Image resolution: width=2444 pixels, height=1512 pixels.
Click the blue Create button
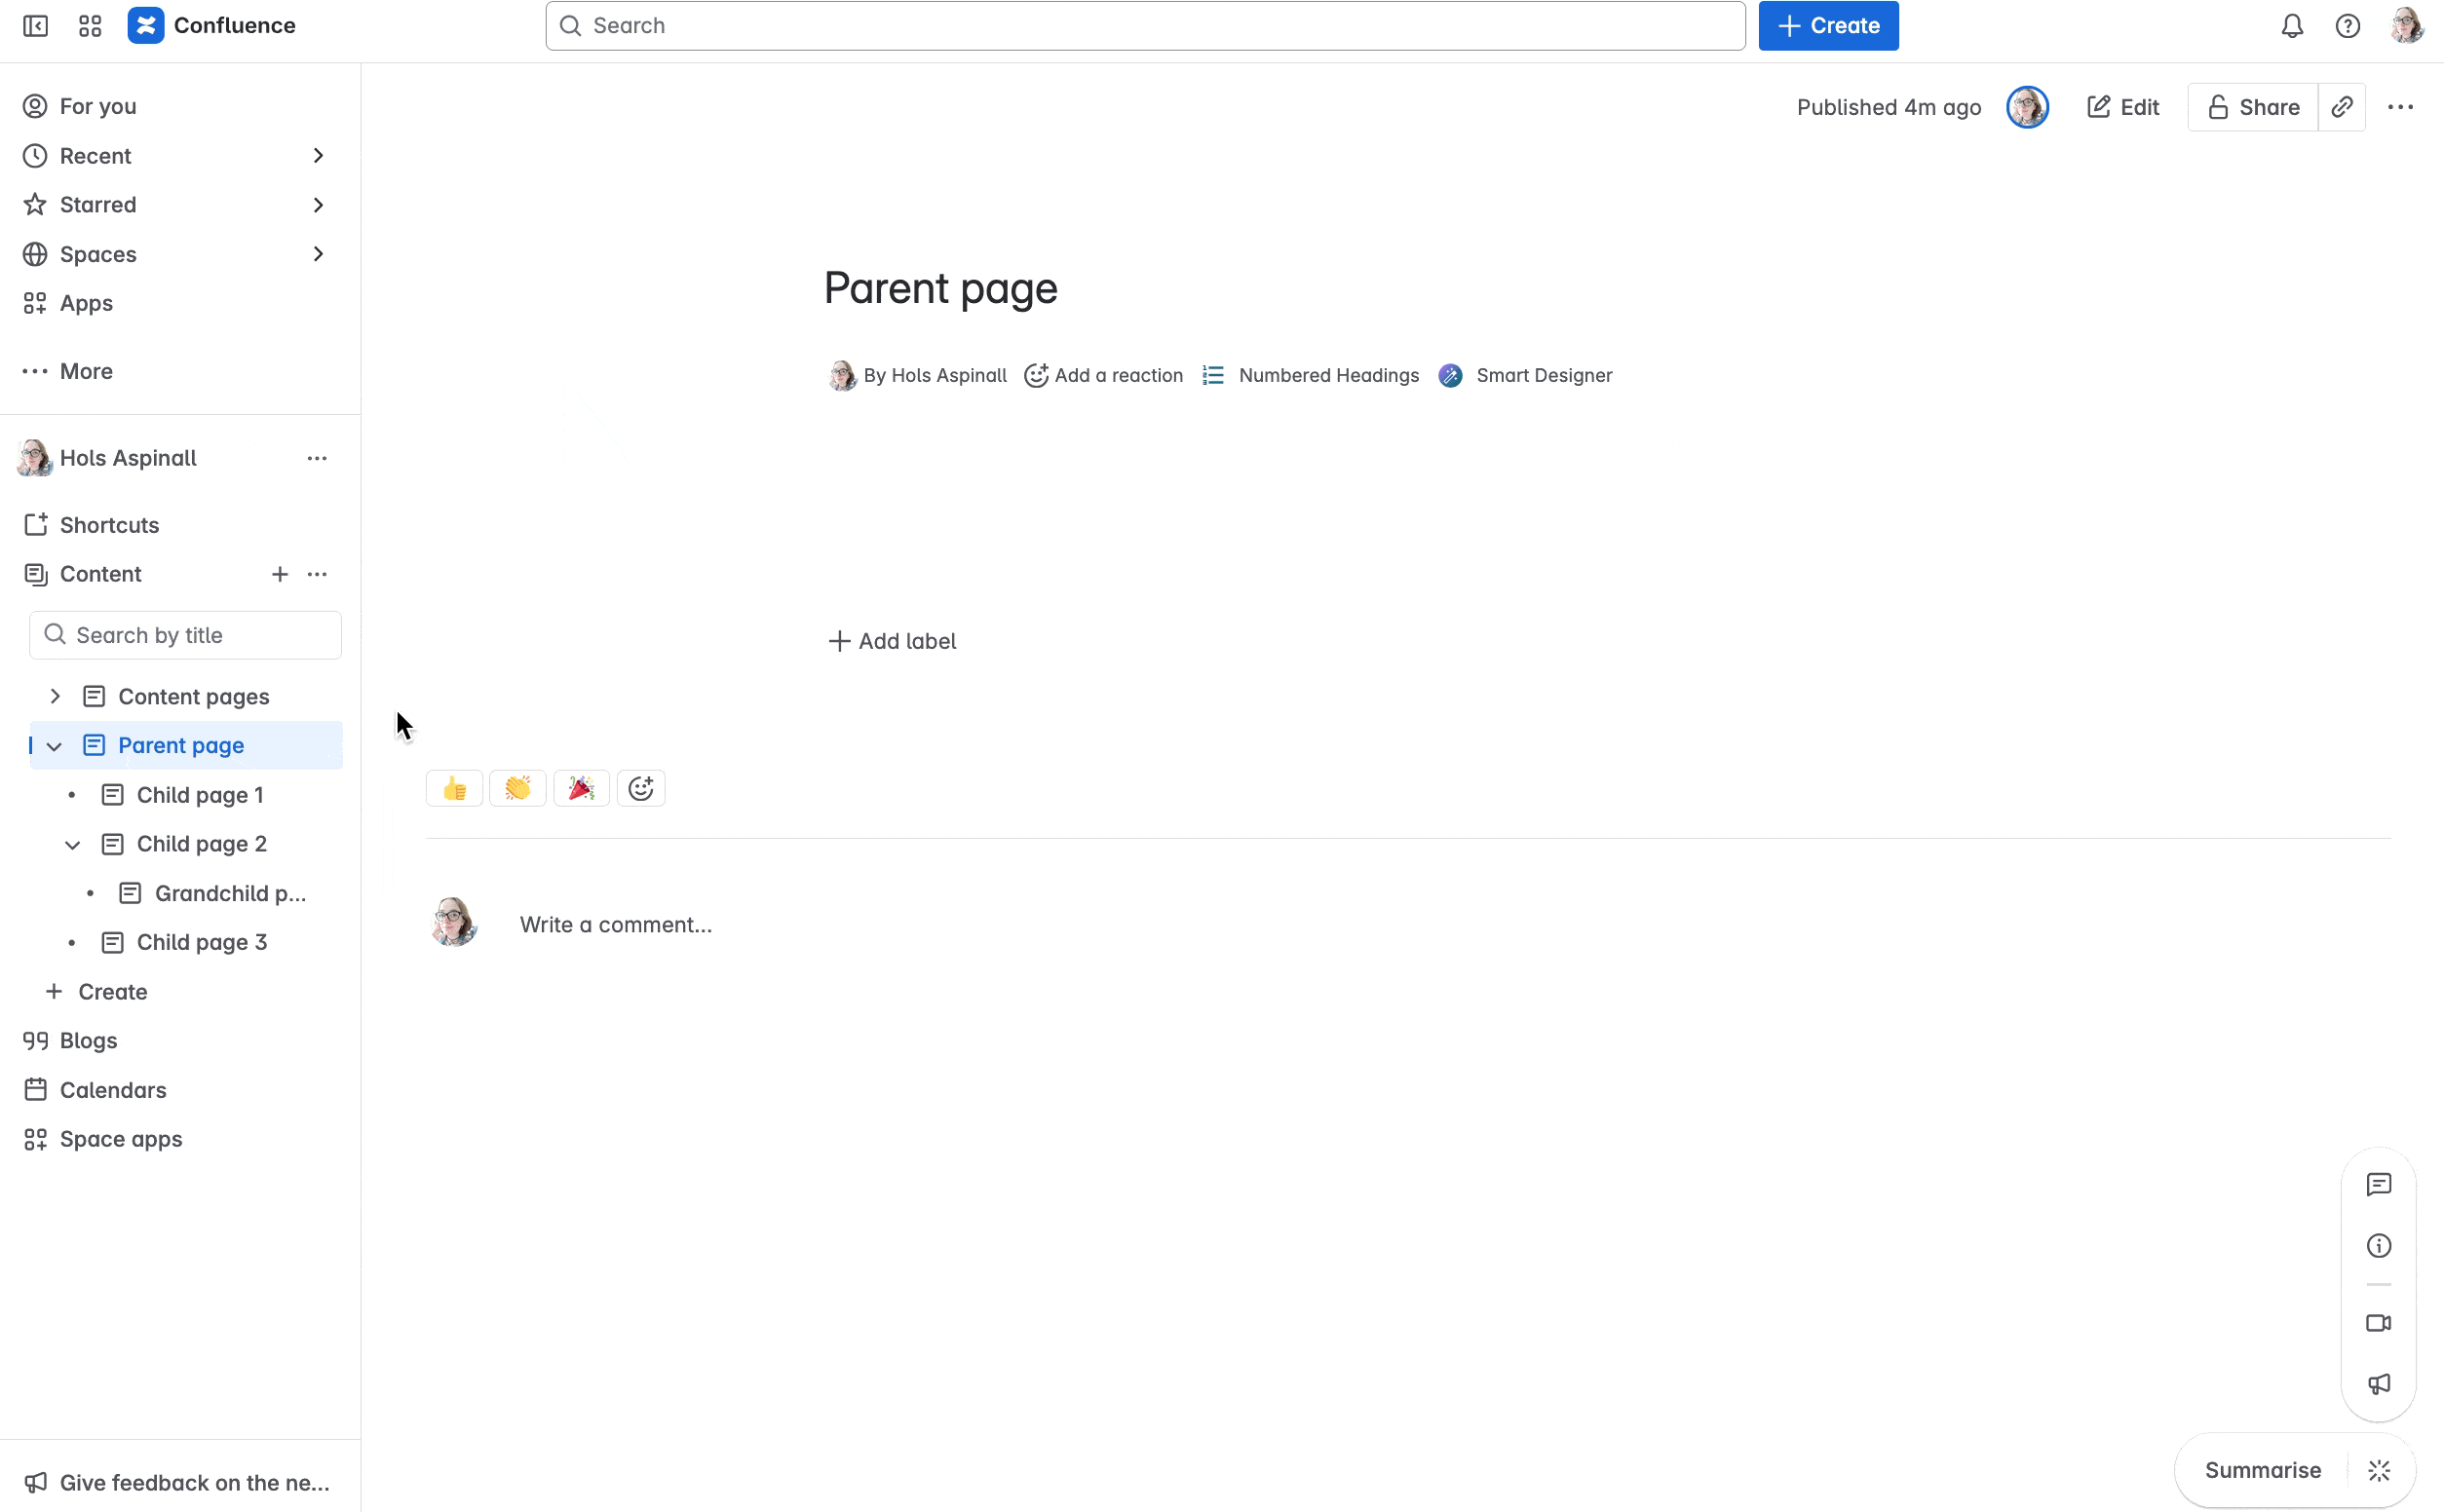pos(1828,26)
